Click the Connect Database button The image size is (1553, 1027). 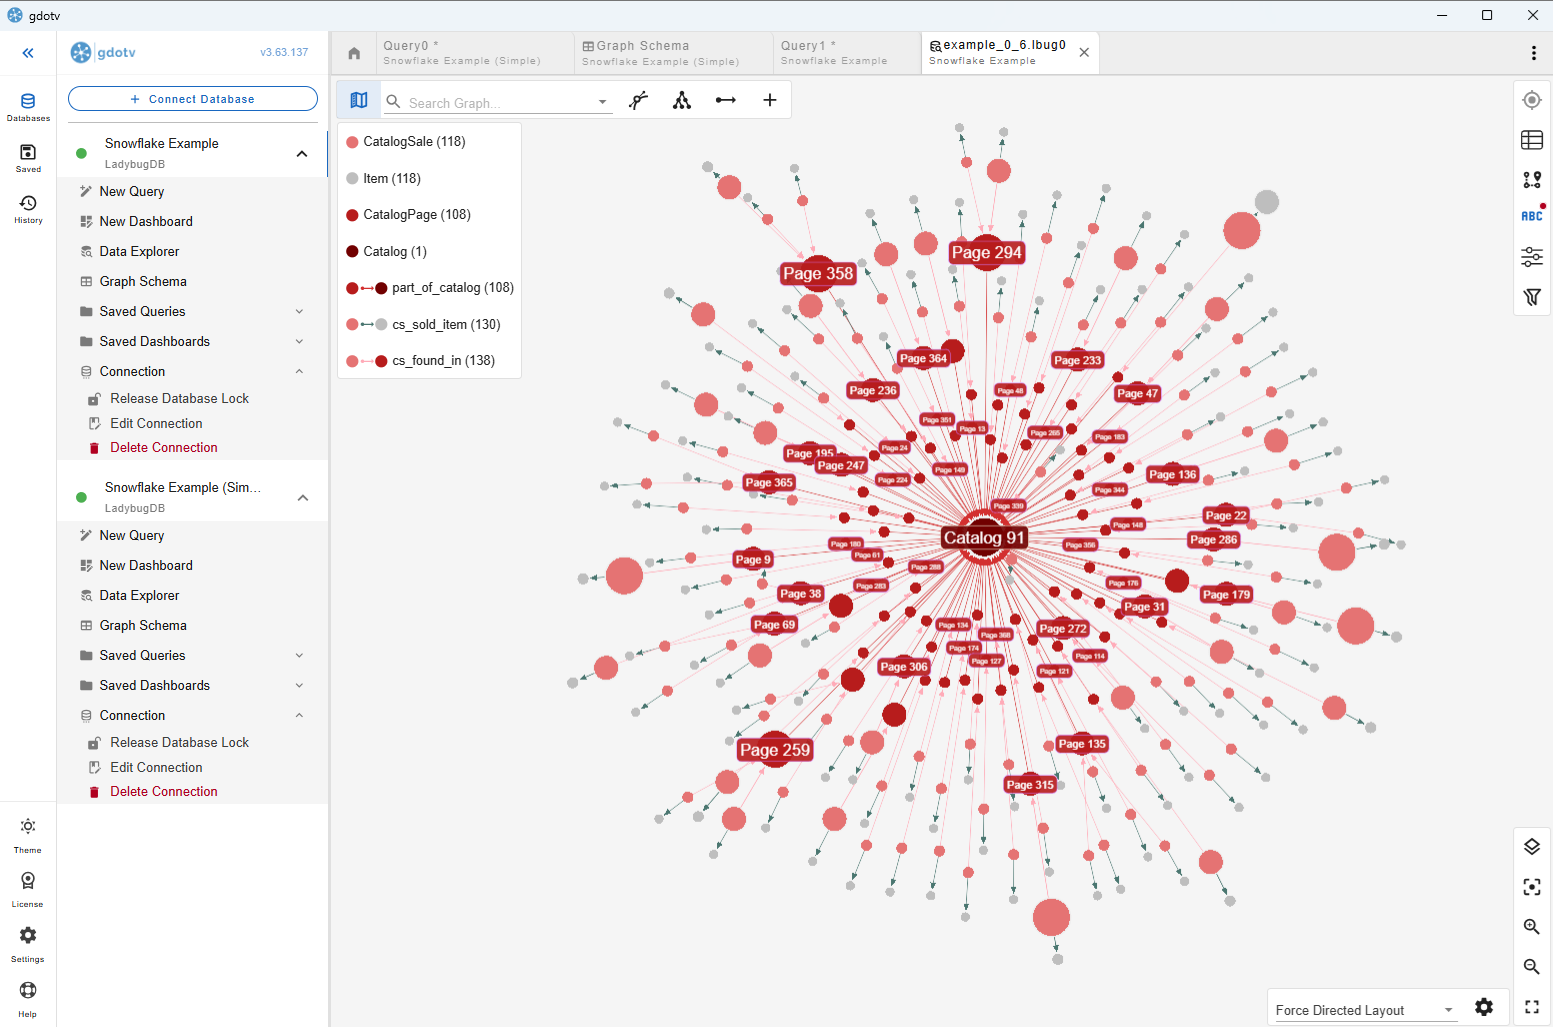(x=193, y=99)
